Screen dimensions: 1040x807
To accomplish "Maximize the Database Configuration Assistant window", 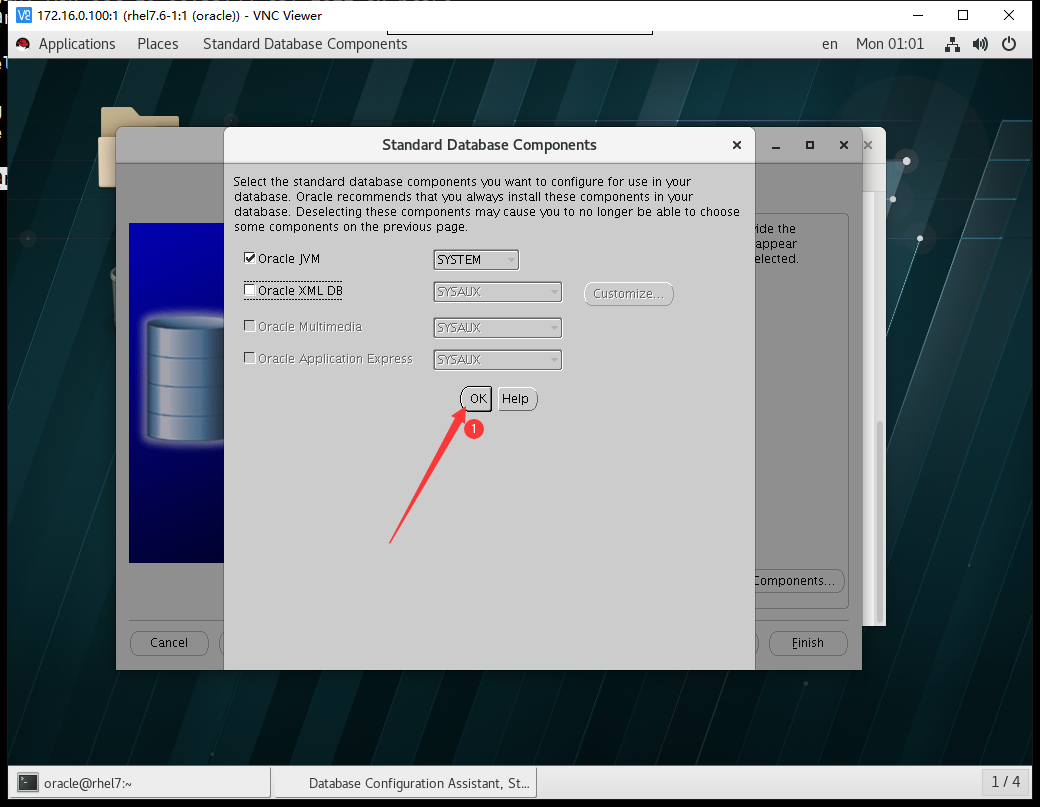I will [810, 145].
